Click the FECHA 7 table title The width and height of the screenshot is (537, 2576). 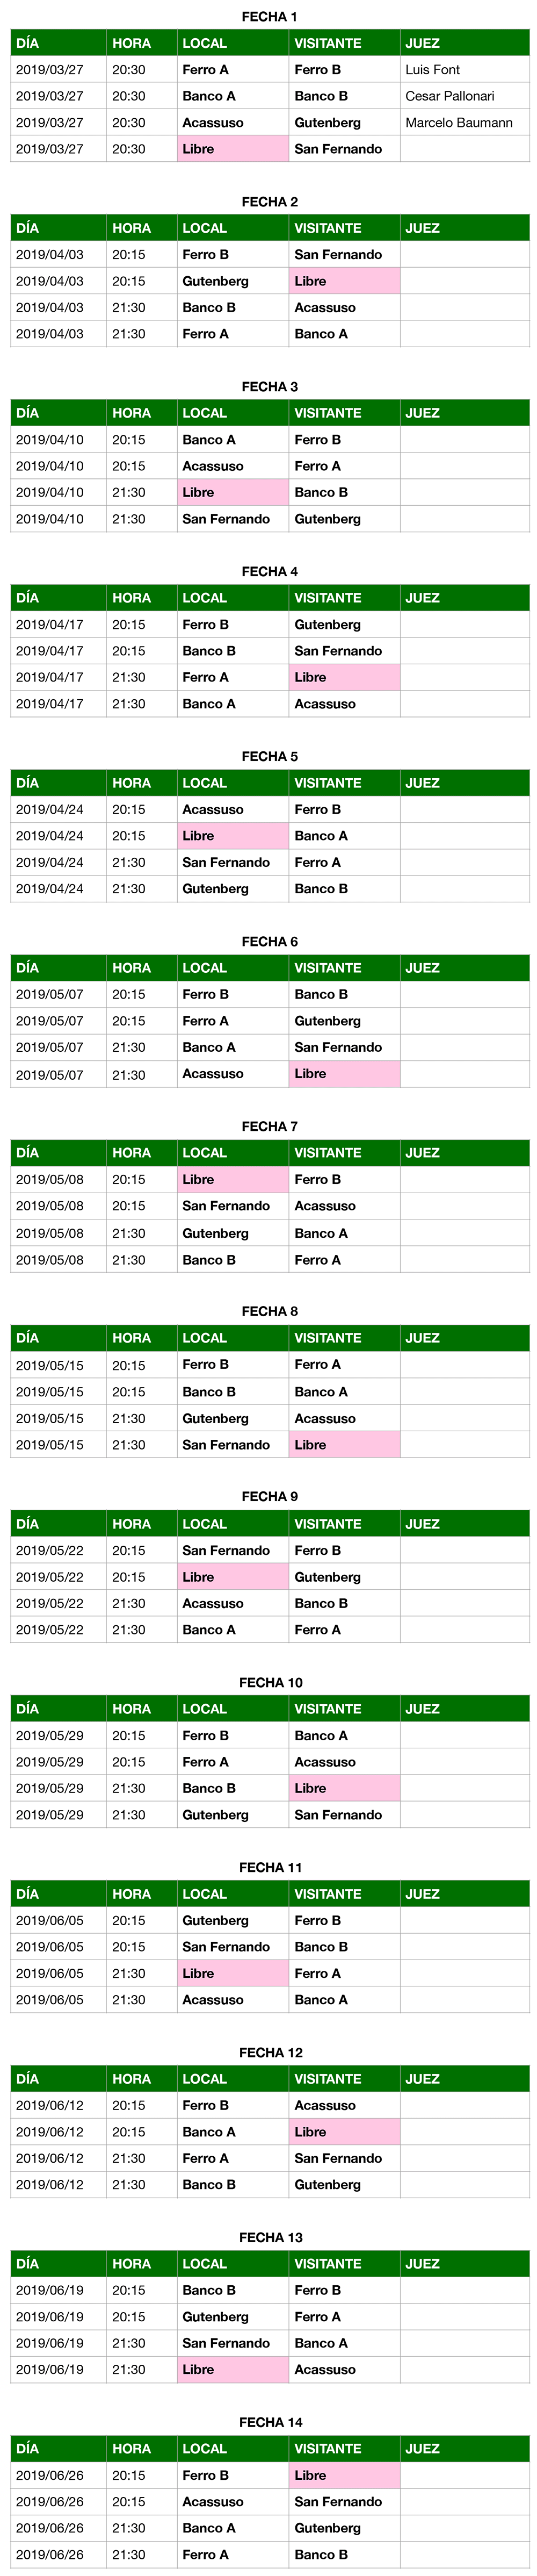pyautogui.click(x=269, y=1126)
